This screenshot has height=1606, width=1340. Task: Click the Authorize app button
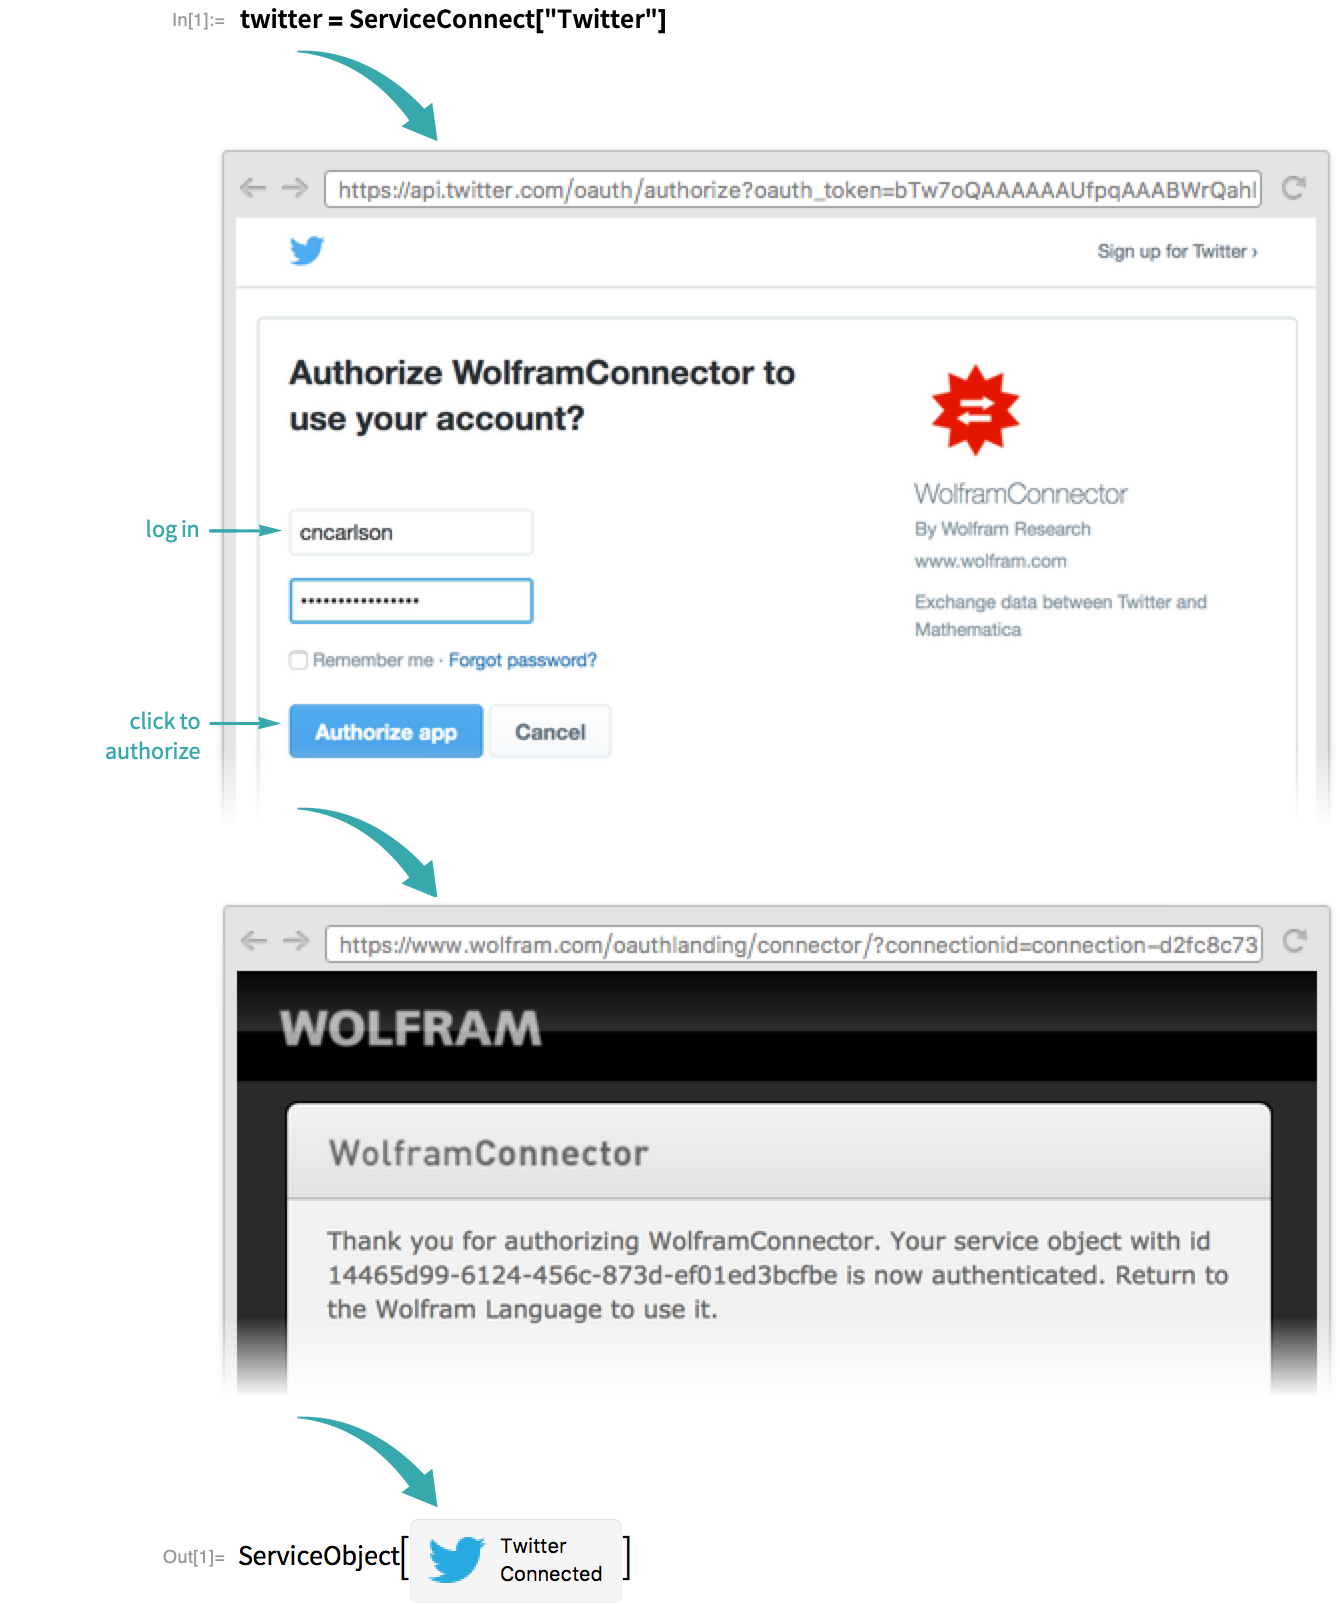point(386,732)
